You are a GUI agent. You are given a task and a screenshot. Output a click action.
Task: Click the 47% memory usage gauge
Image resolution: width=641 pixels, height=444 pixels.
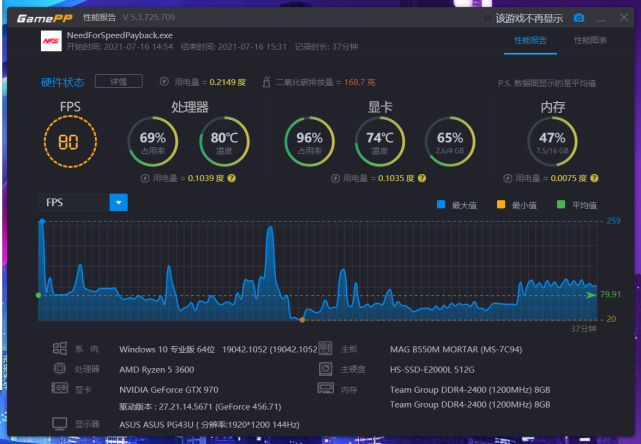(x=552, y=141)
